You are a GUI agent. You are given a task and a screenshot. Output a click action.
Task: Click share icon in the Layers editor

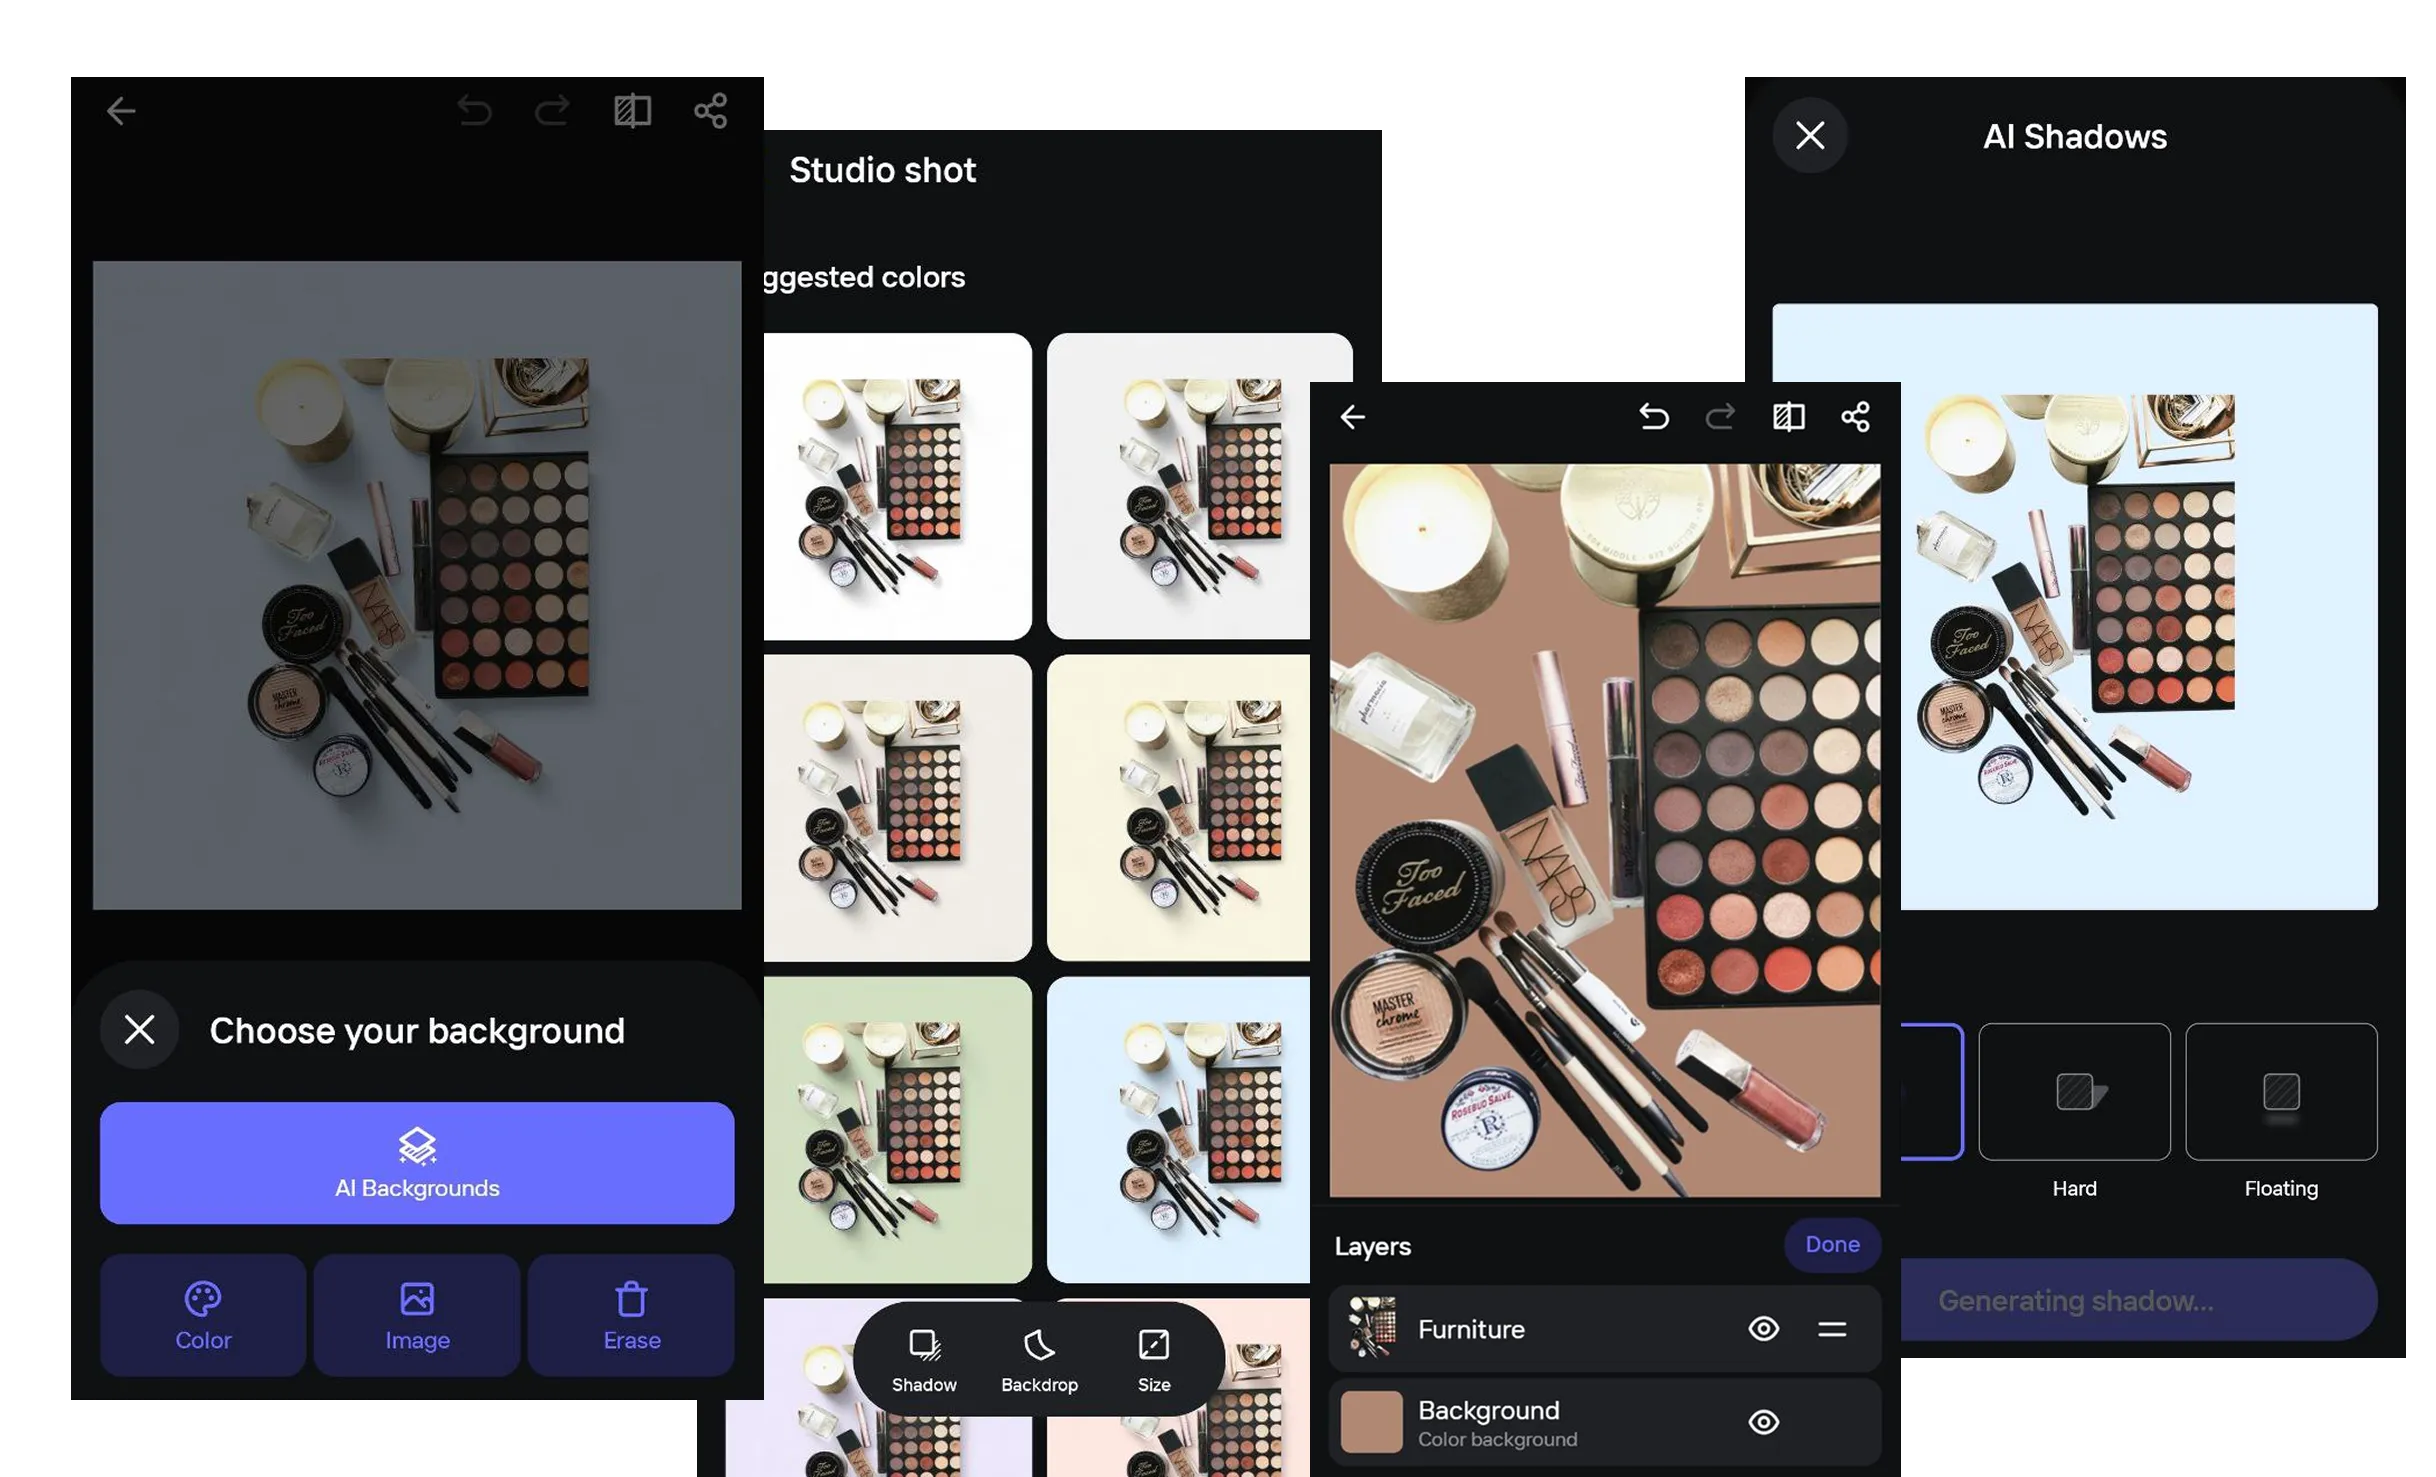pos(1855,417)
